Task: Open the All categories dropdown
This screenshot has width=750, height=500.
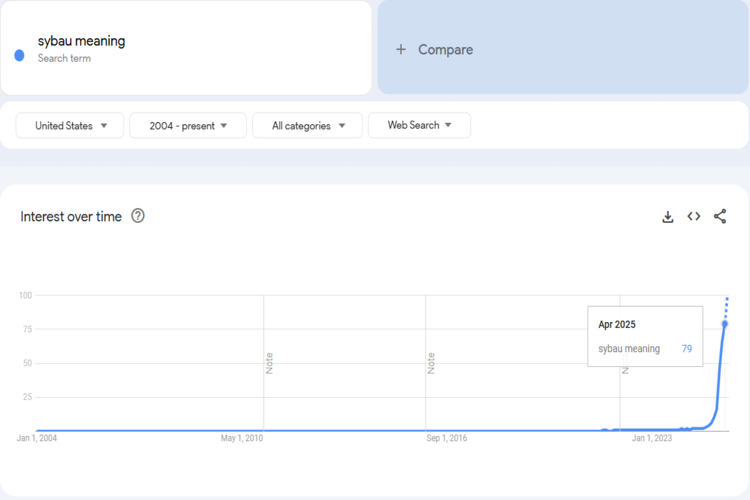Action: coord(307,125)
